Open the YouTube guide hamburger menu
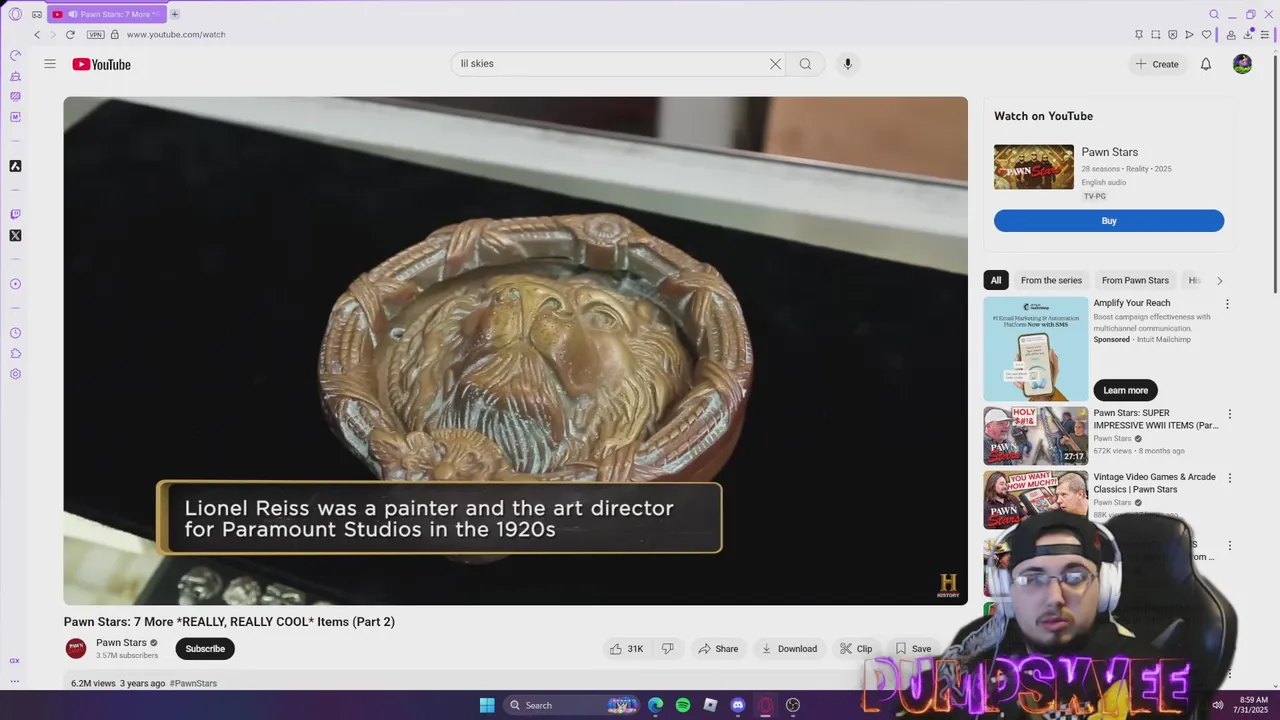The image size is (1280, 720). coord(50,64)
